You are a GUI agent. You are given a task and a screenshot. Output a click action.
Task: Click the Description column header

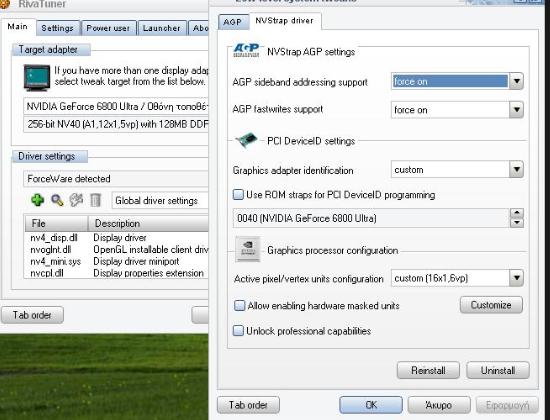tap(148, 224)
